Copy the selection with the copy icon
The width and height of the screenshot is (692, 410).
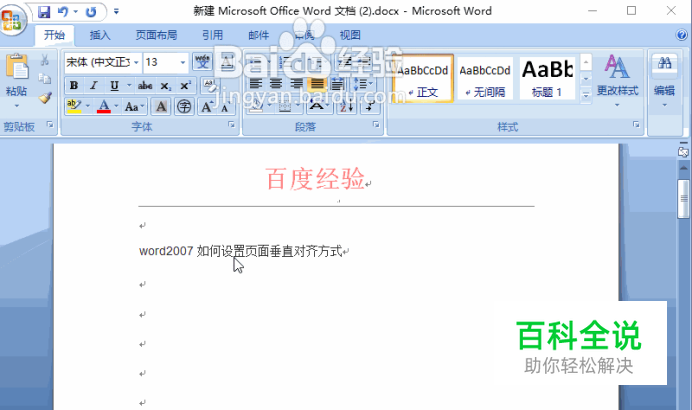45,79
